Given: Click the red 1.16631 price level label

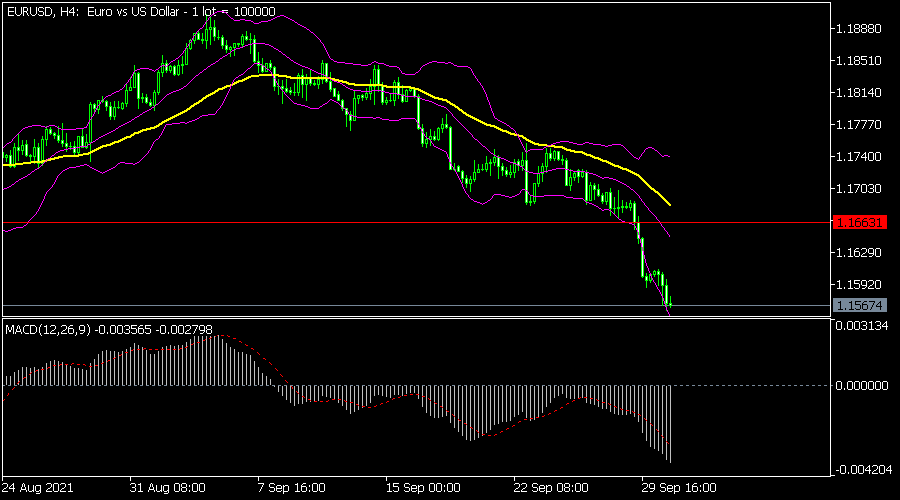Looking at the screenshot, I should point(859,222).
